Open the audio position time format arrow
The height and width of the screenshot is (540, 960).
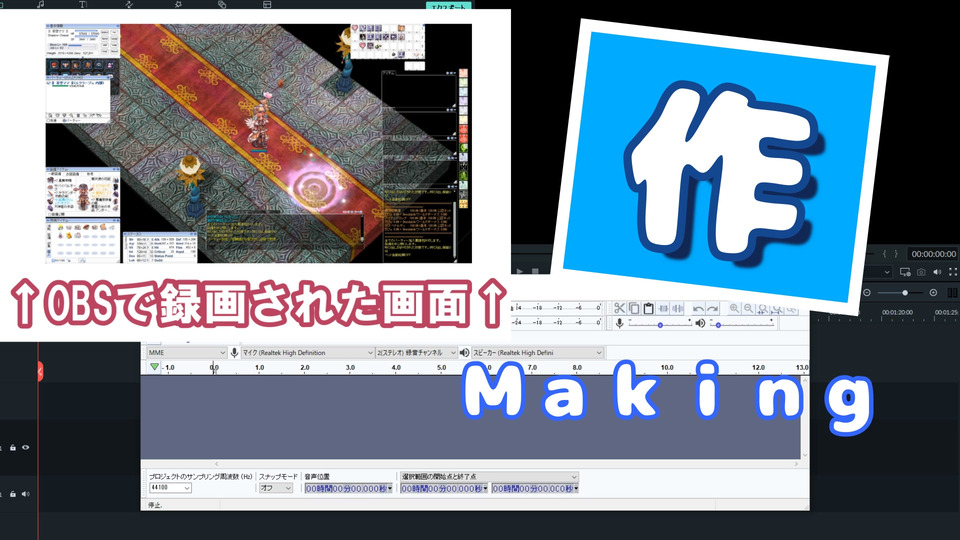[x=391, y=489]
